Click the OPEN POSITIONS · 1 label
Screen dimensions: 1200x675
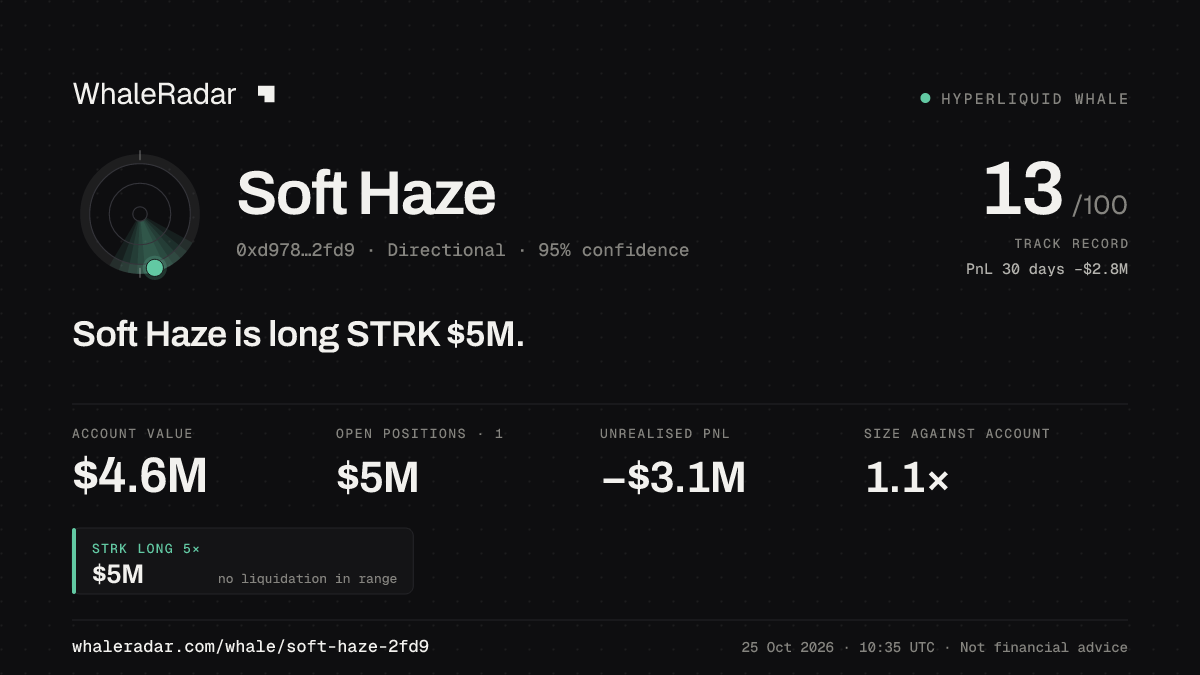[x=420, y=434]
